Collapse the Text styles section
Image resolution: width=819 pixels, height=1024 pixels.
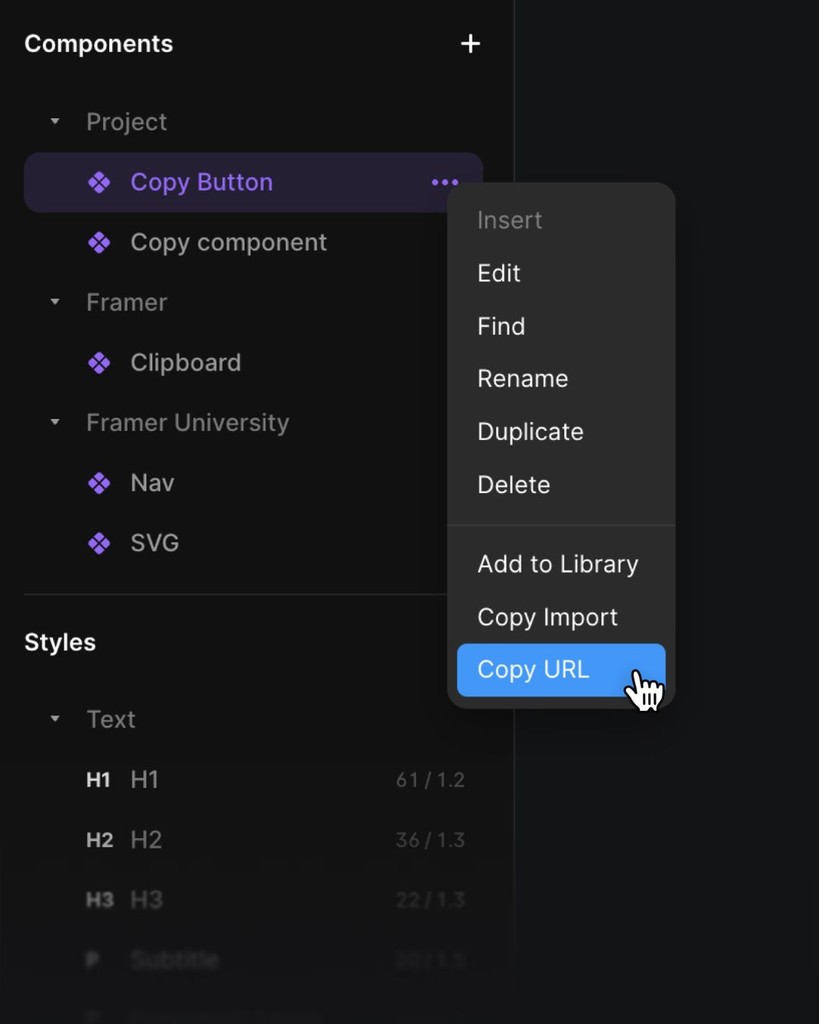(55, 719)
